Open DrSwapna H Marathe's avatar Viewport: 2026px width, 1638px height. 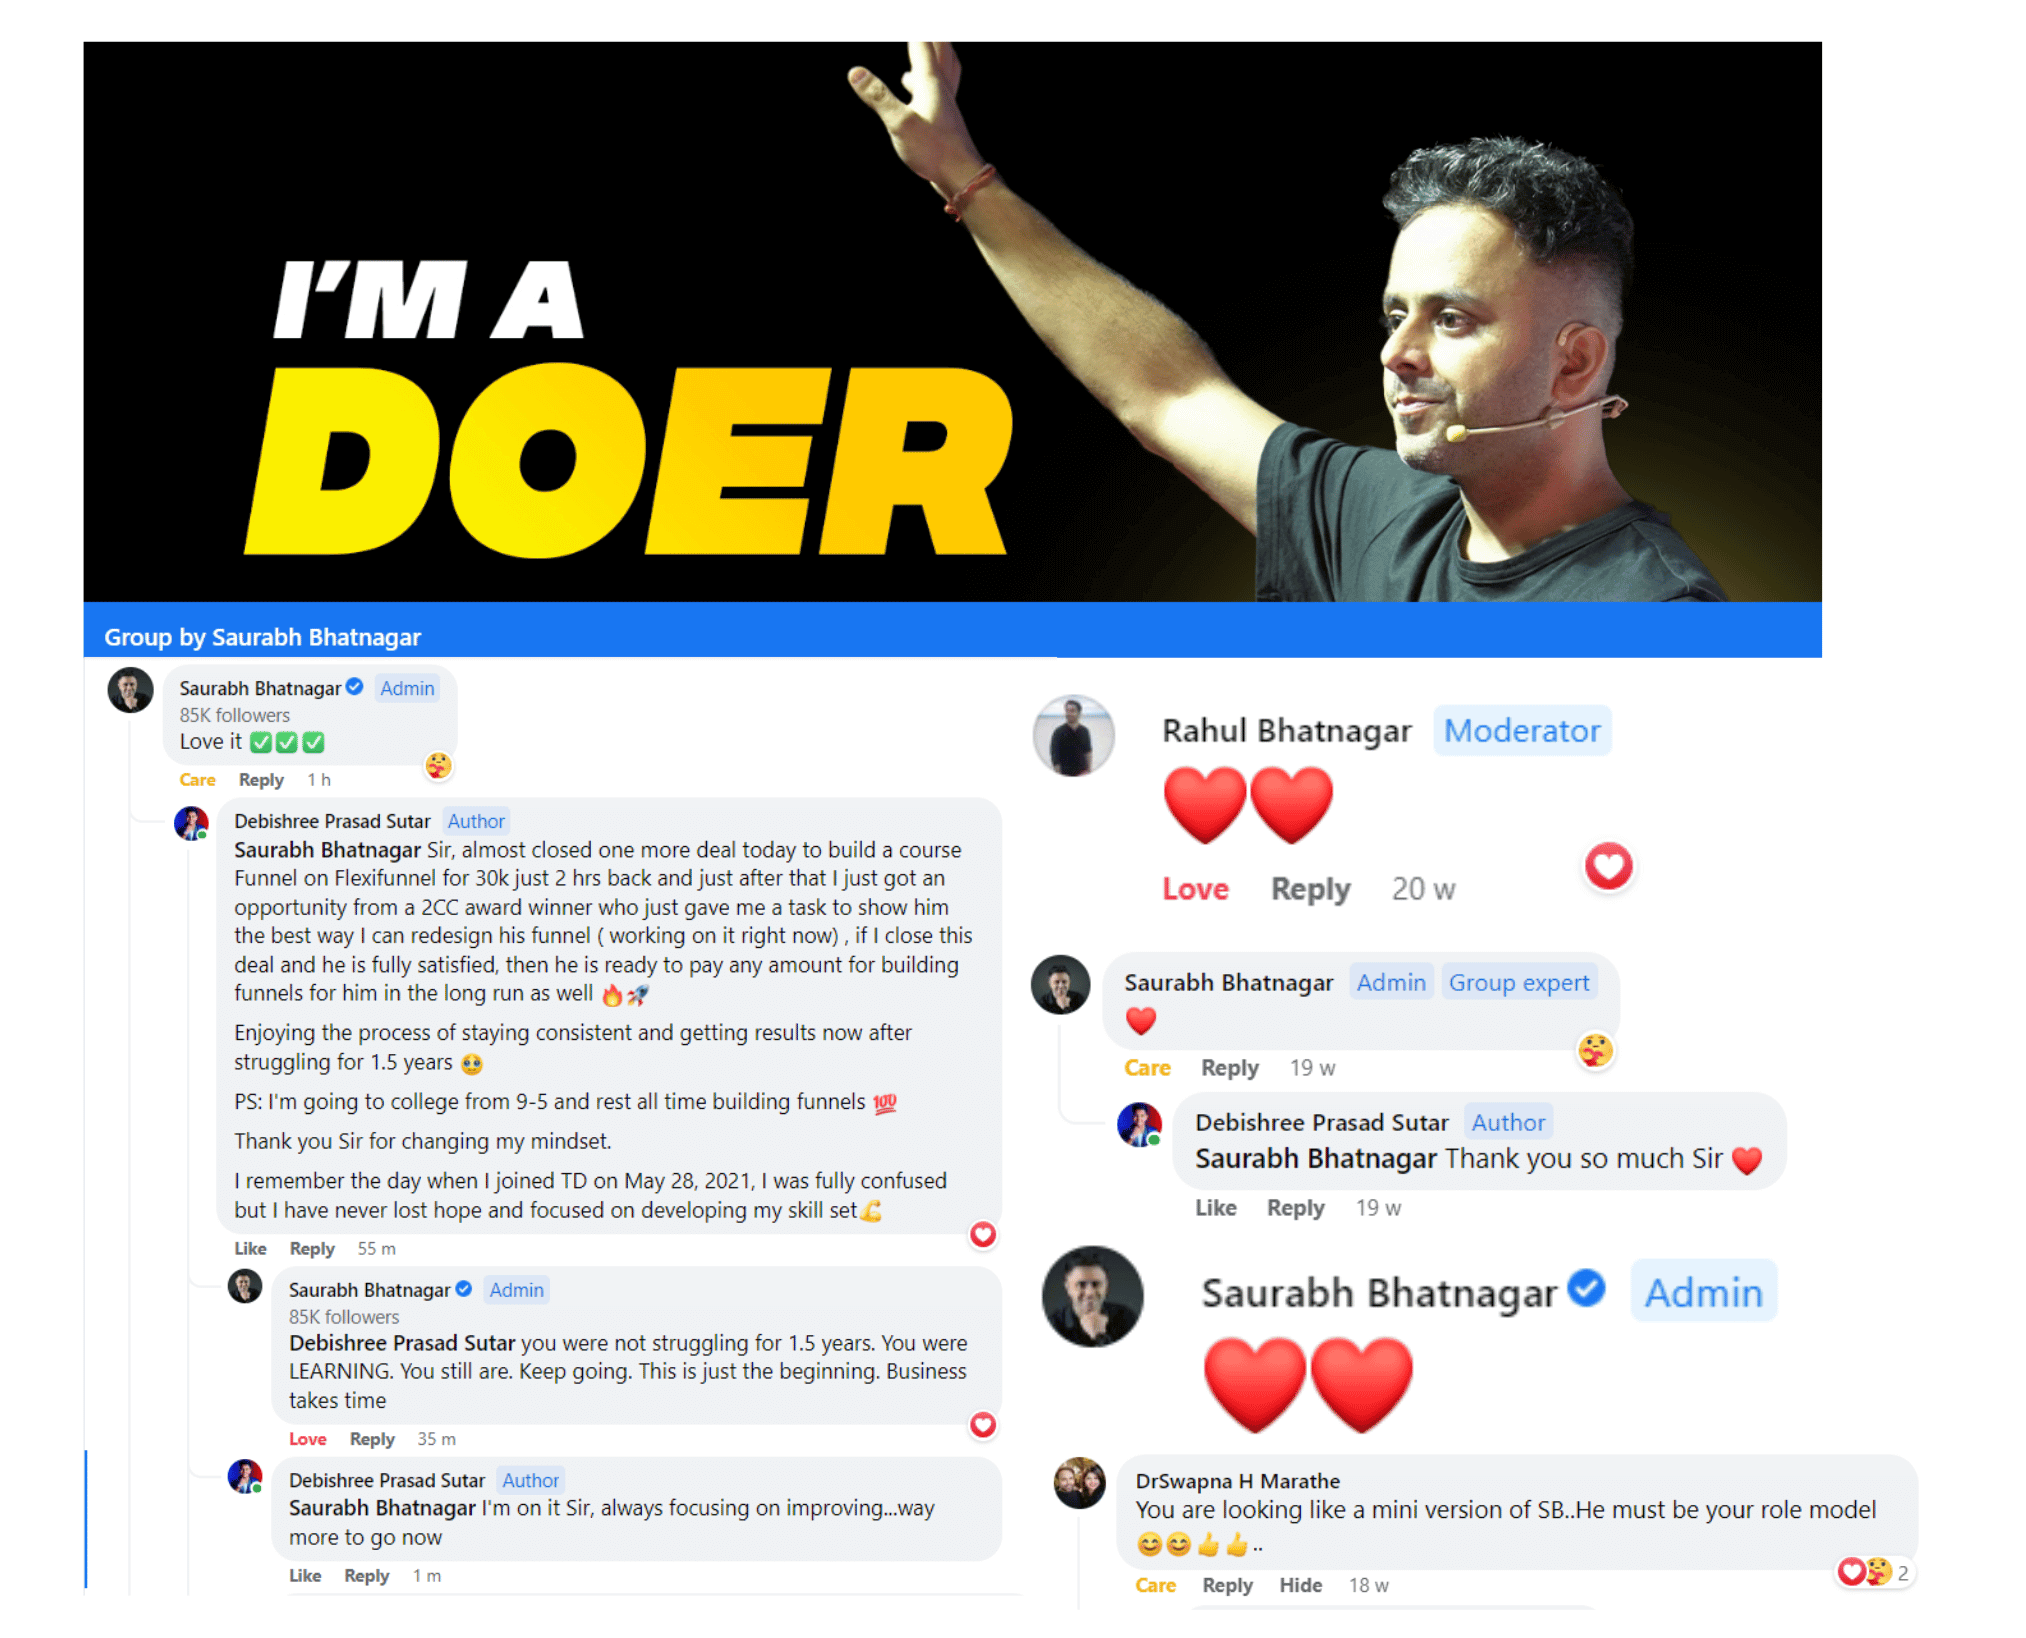point(1080,1483)
